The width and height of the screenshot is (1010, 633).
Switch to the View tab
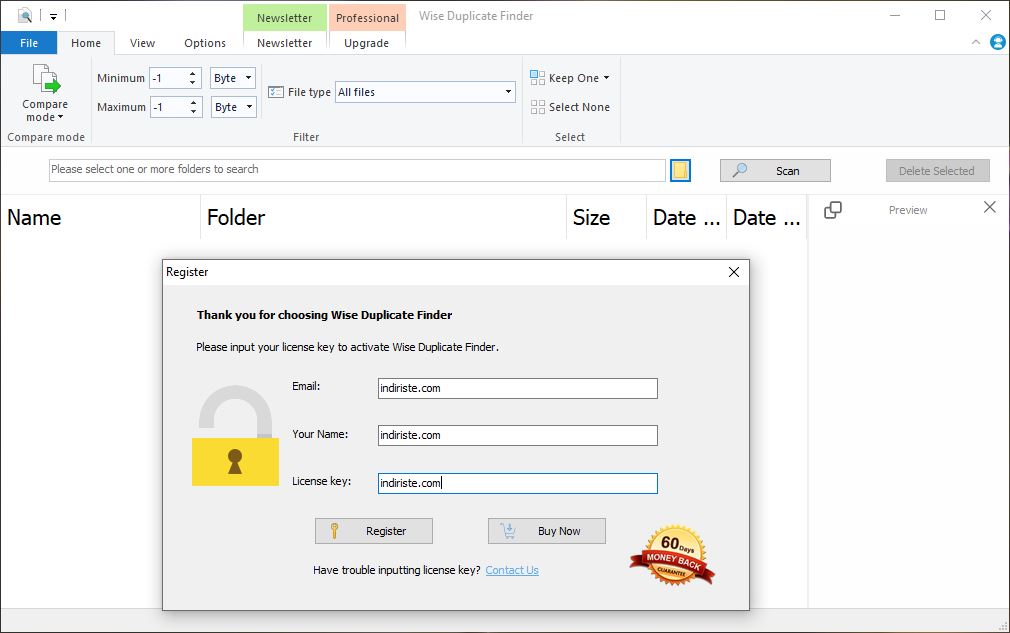tap(142, 43)
